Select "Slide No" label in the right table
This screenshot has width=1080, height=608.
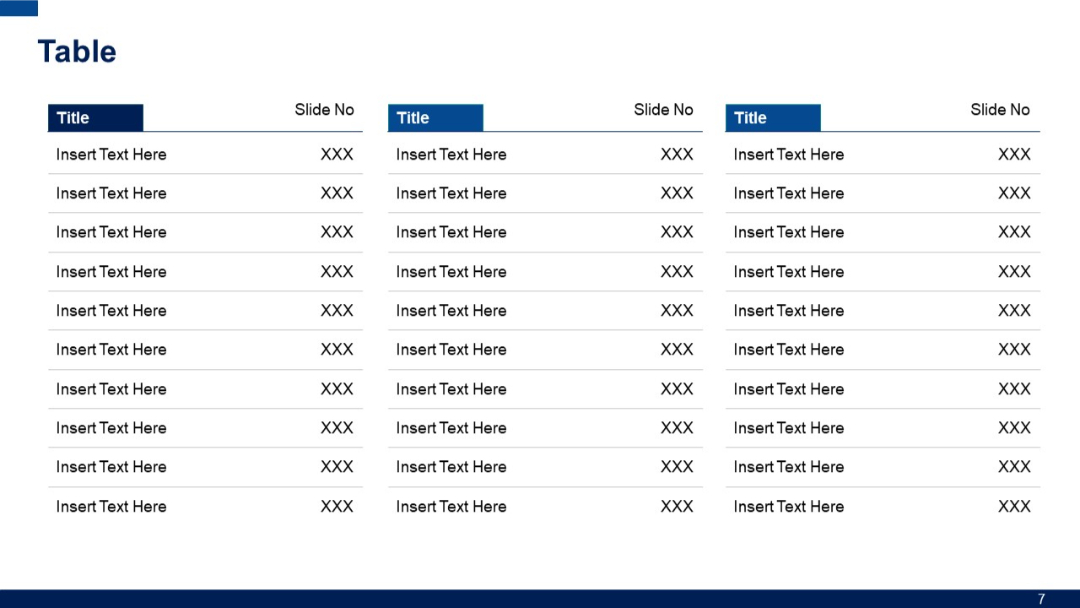click(x=1000, y=109)
